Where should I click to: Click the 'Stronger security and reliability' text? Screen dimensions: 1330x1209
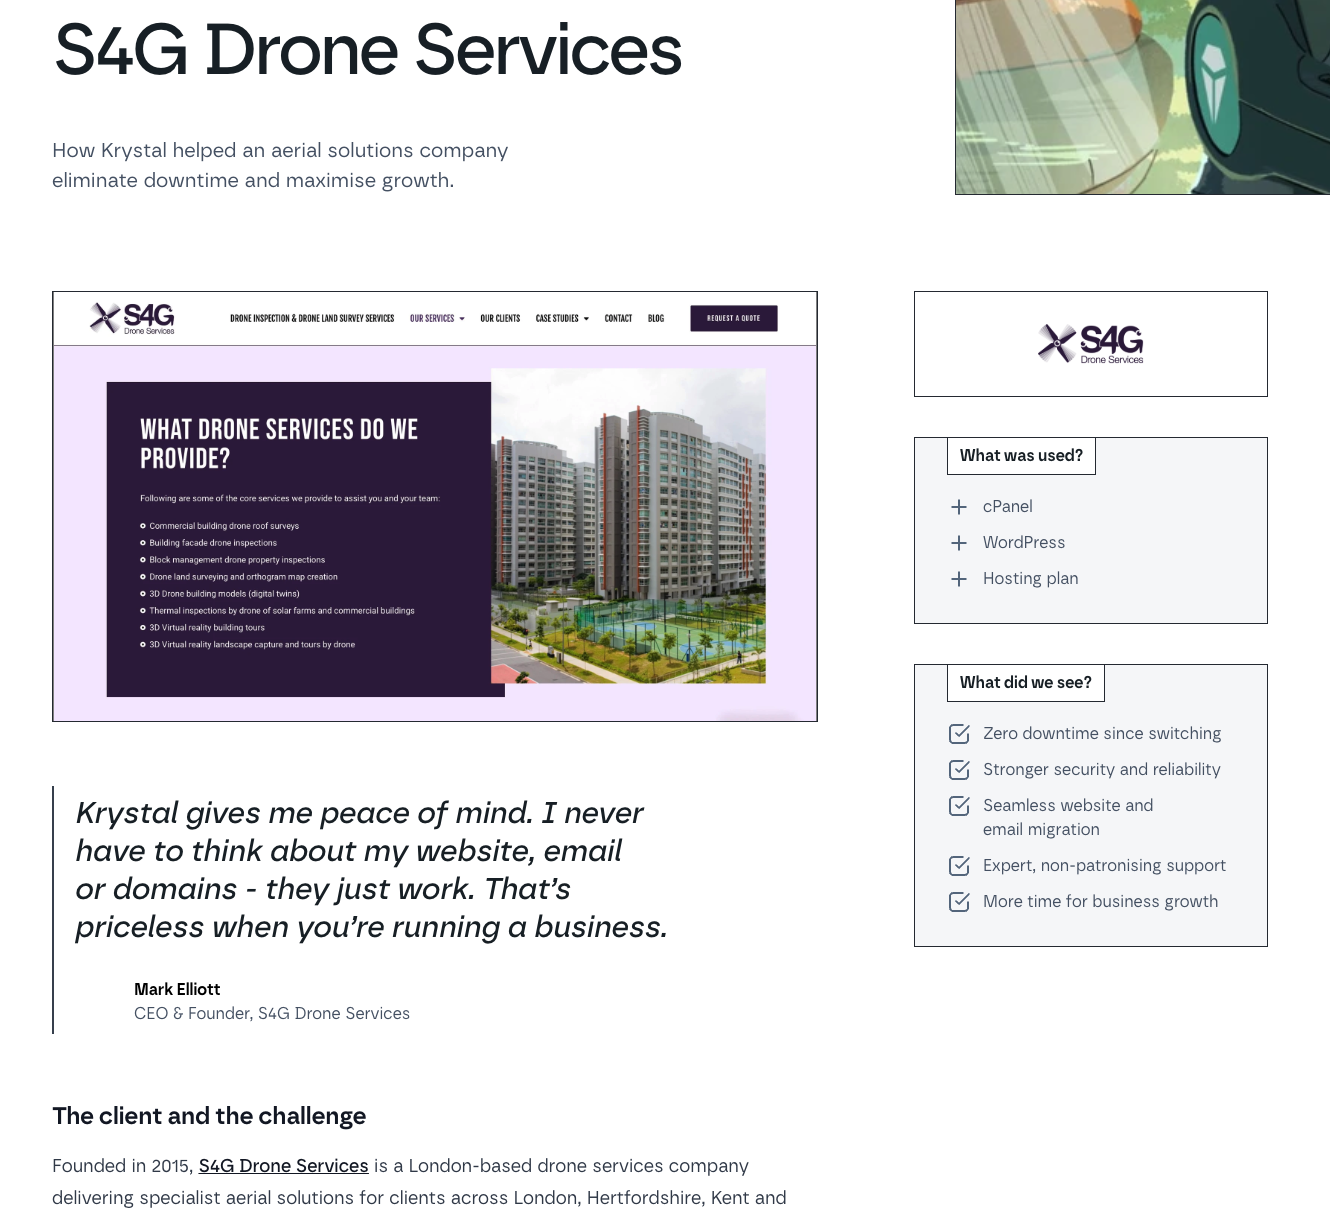1102,770
